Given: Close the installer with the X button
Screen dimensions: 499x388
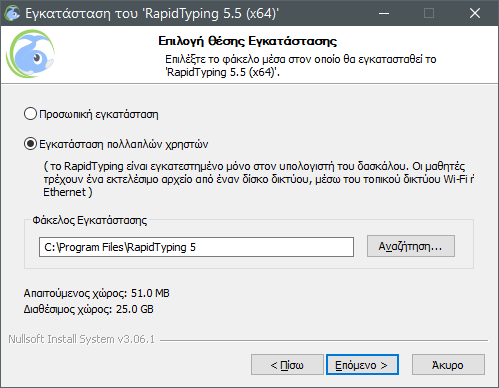Looking at the screenshot, I should [475, 13].
